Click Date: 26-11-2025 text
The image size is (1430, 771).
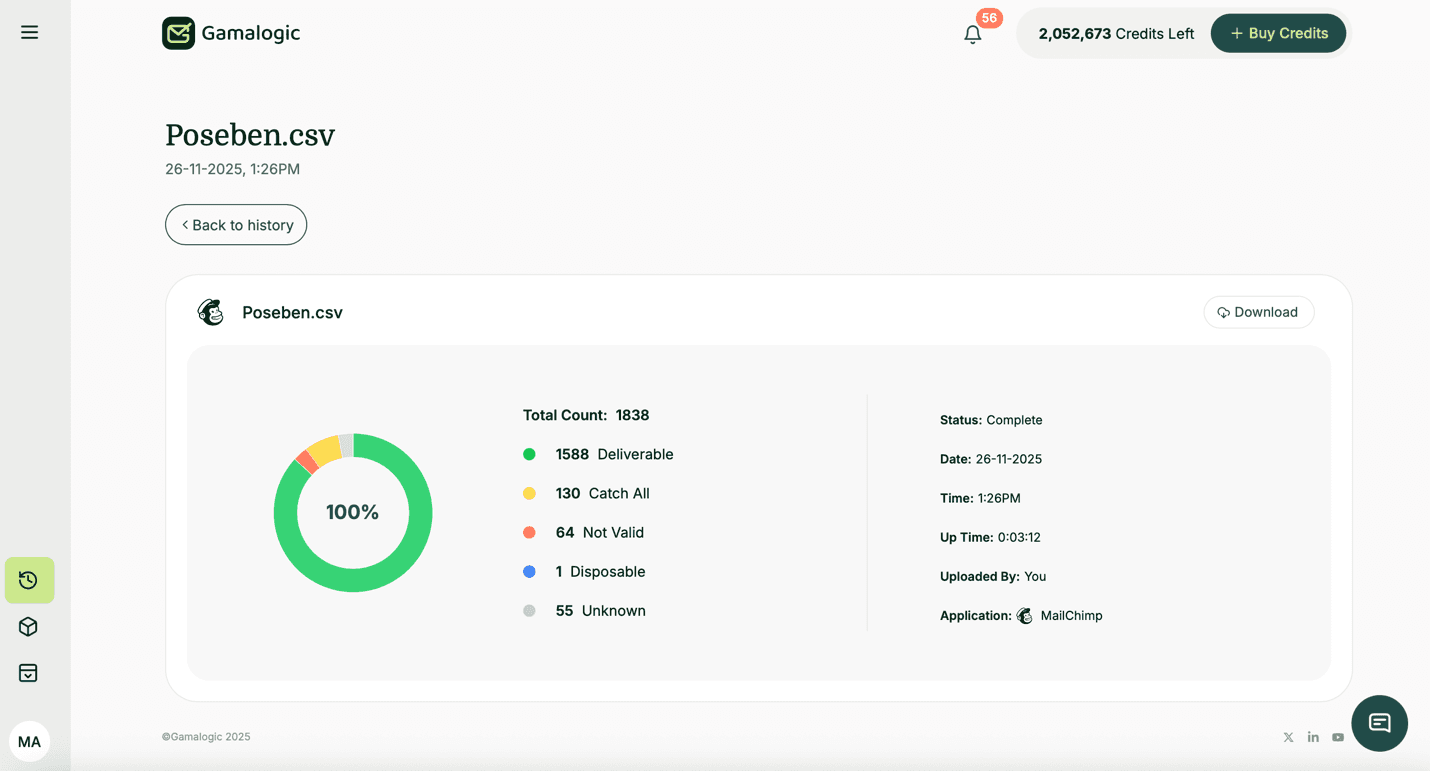pos(991,459)
